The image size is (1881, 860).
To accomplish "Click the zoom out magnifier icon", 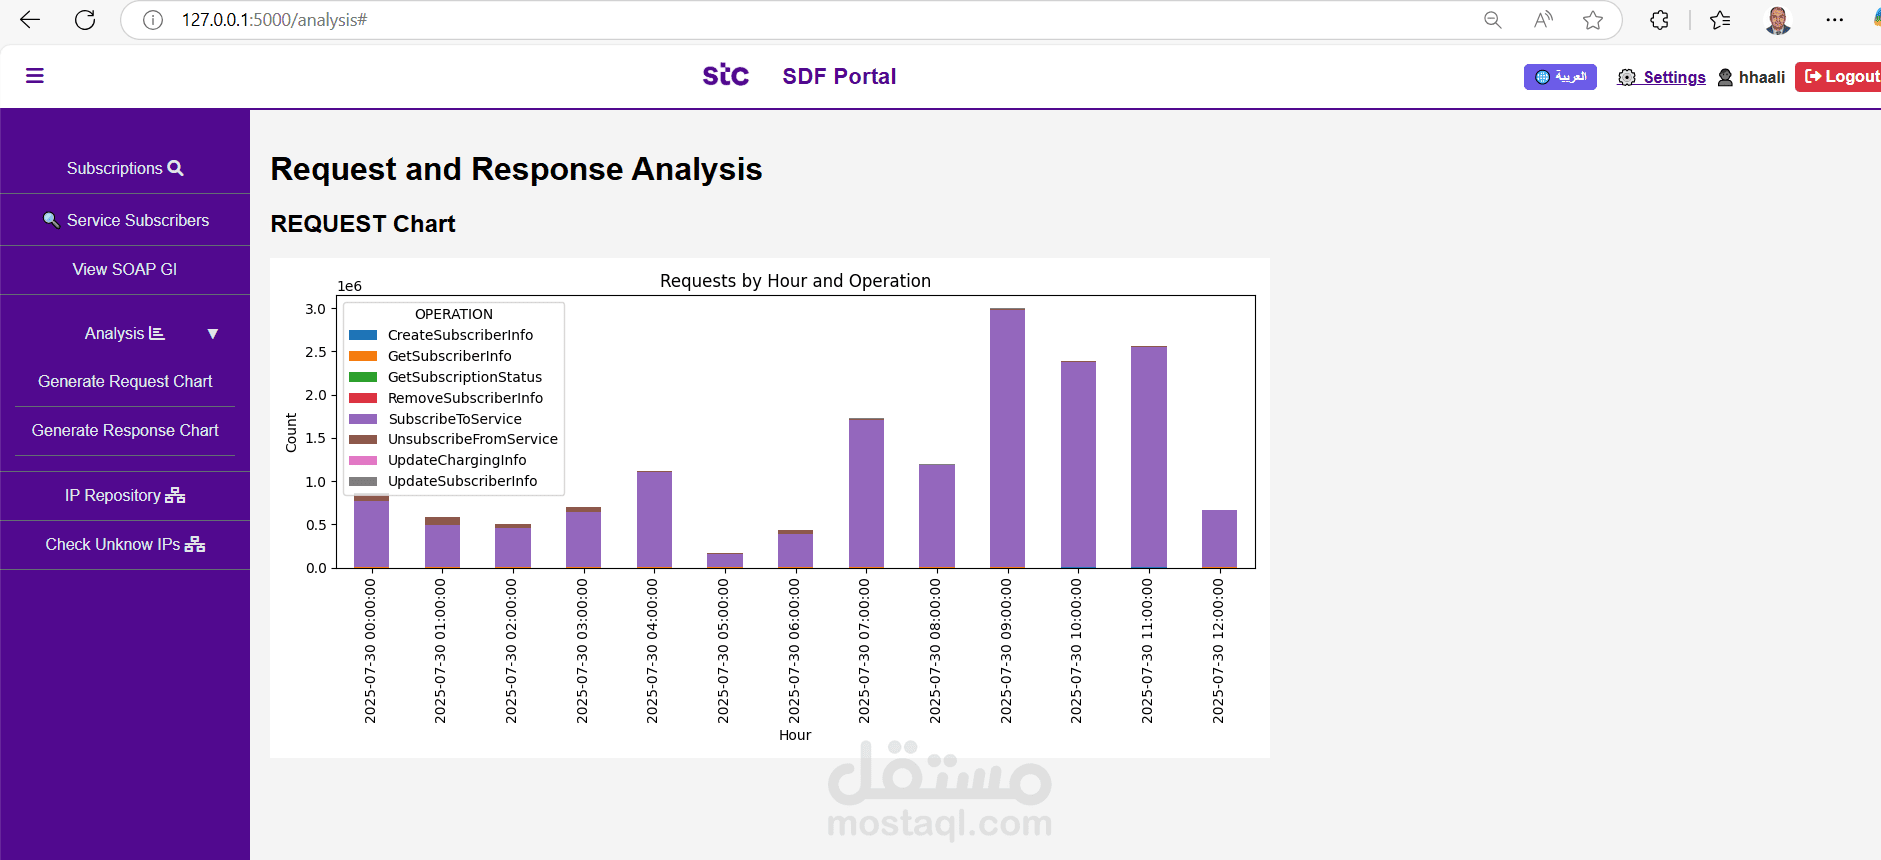I will 1493,20.
